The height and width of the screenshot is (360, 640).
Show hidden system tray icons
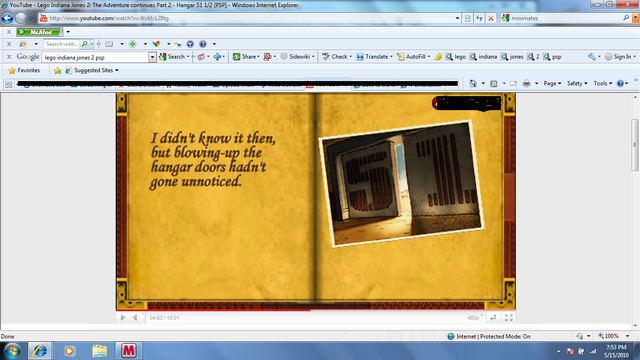point(558,351)
